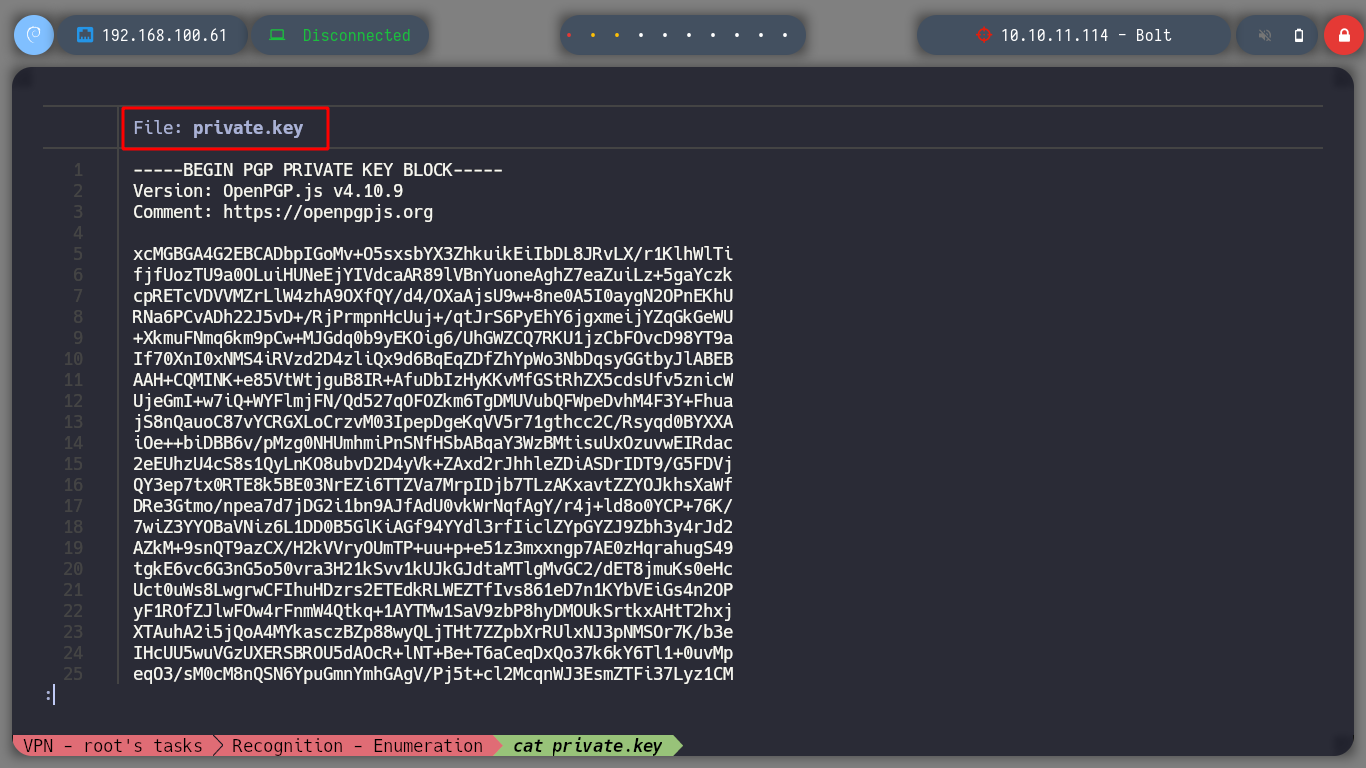
Task: Click key line starting yF1ROfZJlwFOw4rF
Action: pyautogui.click(x=433, y=611)
